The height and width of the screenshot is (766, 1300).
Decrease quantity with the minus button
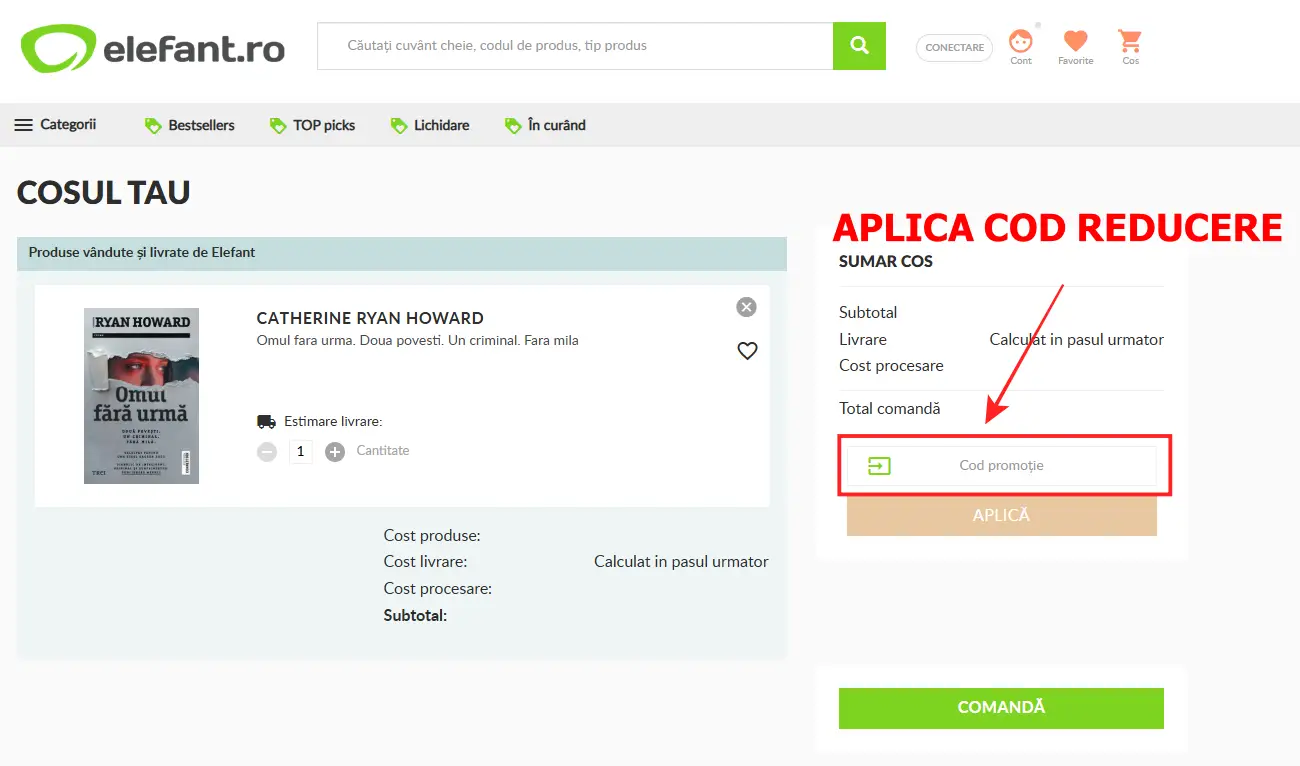pyautogui.click(x=267, y=451)
